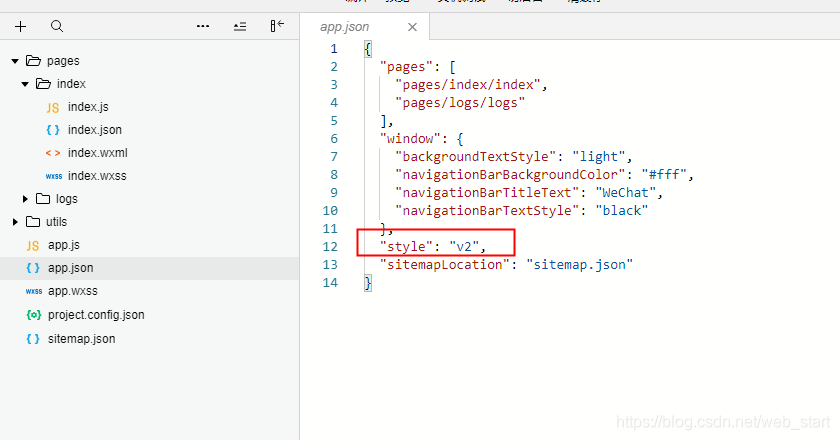The image size is (840, 440).
Task: Select the utils folder row
Action: coord(149,222)
